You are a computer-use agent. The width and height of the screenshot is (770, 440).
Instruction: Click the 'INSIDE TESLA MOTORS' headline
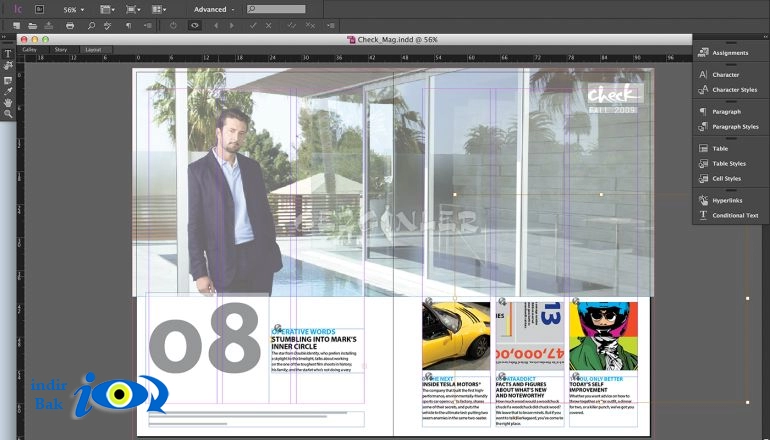(x=452, y=385)
